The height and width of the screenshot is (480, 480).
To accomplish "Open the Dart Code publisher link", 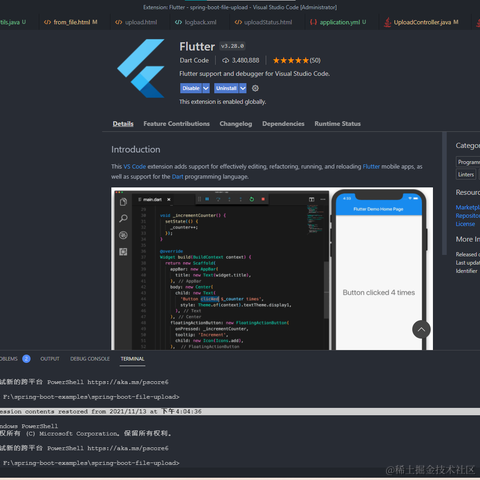I will (194, 60).
